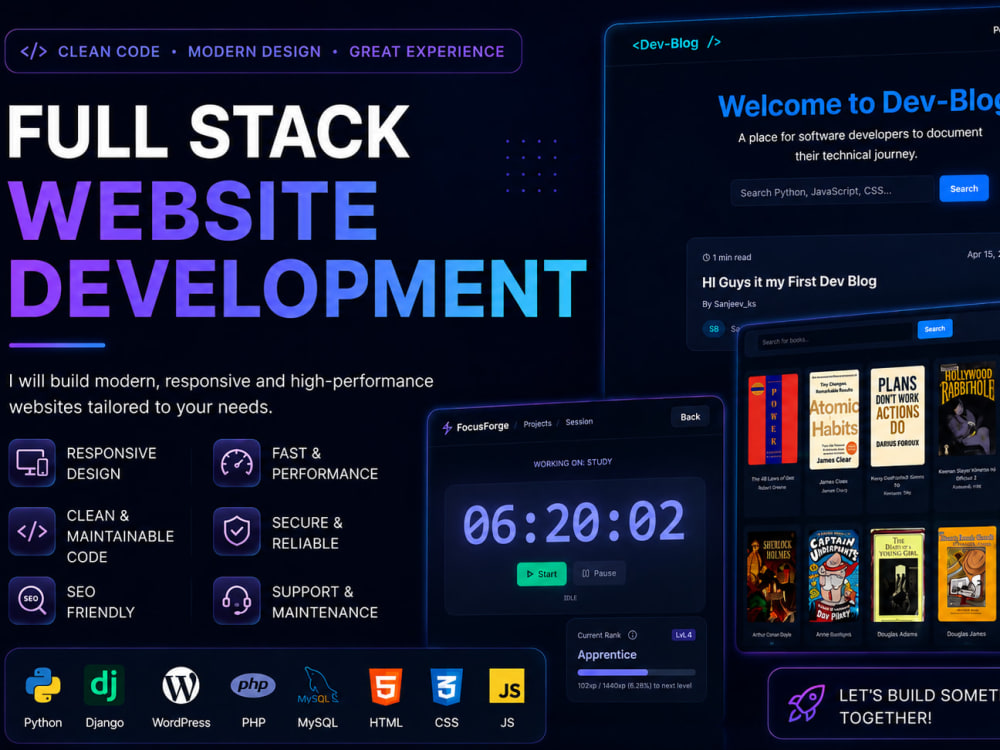
Task: Click the FocusForge lightning bolt logo
Action: click(x=447, y=428)
